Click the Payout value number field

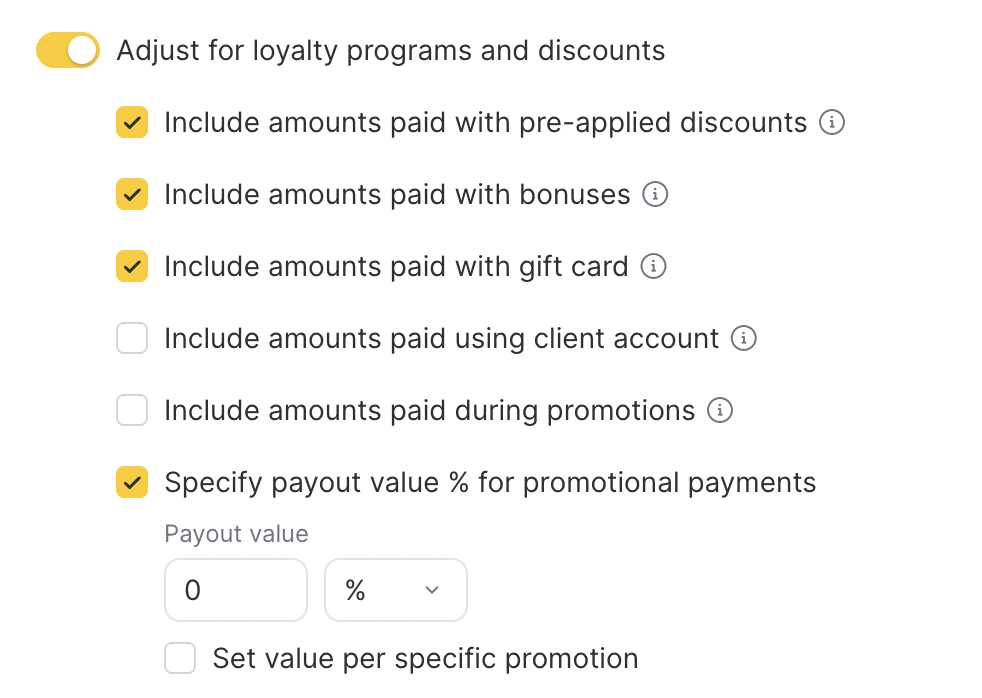click(x=236, y=590)
